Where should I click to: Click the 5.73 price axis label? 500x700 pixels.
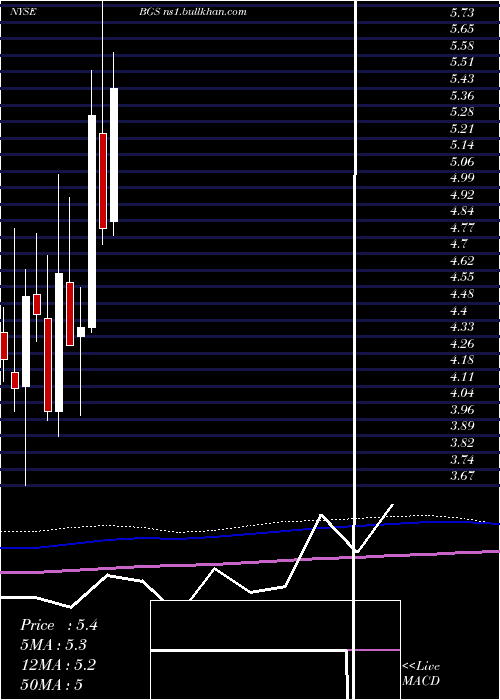pyautogui.click(x=462, y=12)
